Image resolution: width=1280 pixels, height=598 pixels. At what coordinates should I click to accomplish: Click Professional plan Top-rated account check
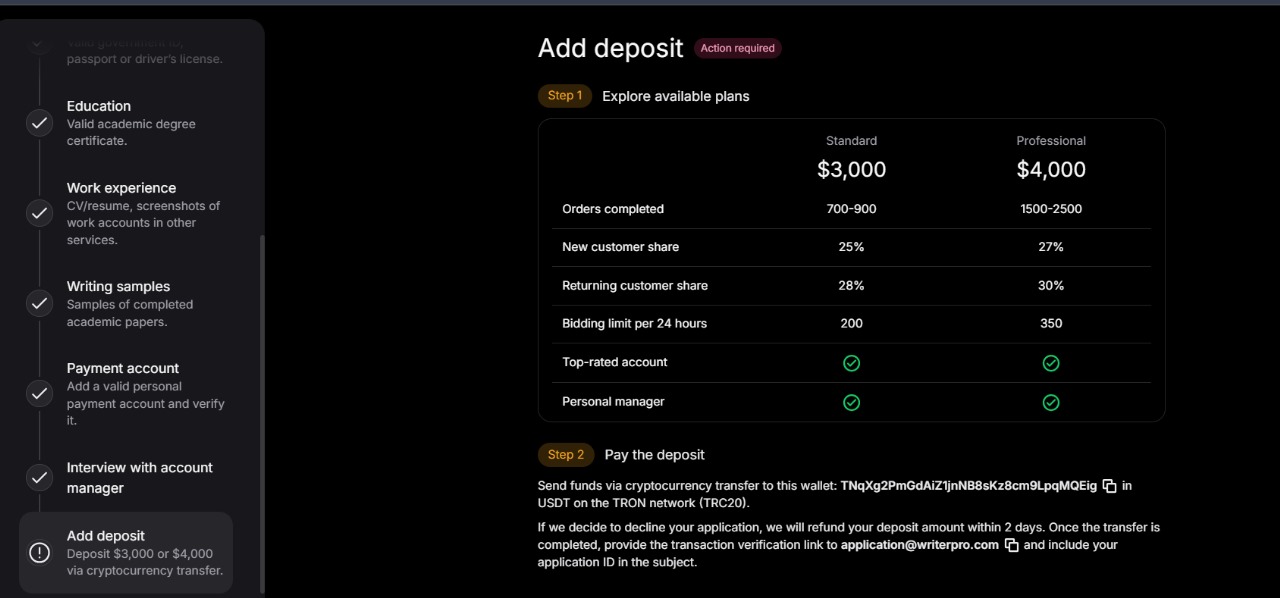pyautogui.click(x=1051, y=363)
